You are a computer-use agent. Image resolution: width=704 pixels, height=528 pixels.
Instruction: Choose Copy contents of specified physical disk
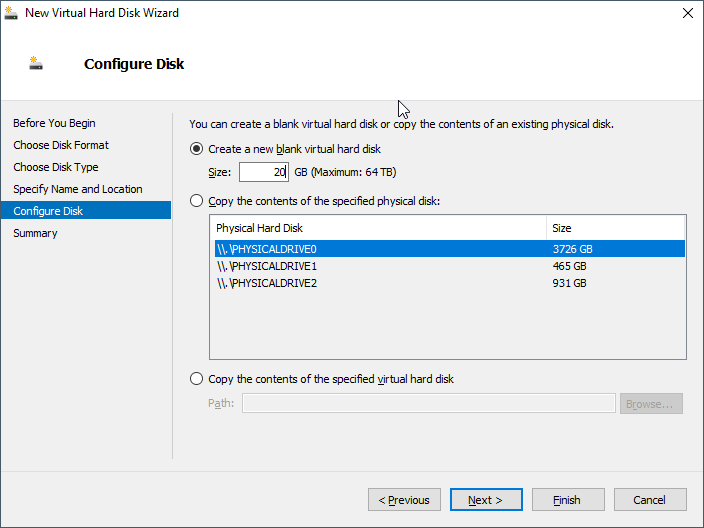[197, 201]
